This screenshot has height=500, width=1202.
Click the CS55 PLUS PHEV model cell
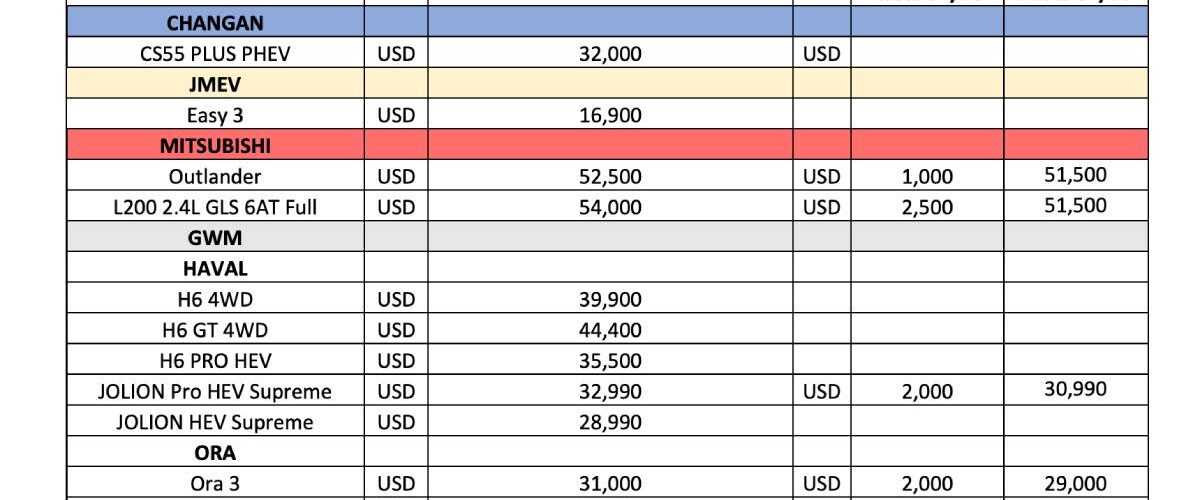pos(215,53)
